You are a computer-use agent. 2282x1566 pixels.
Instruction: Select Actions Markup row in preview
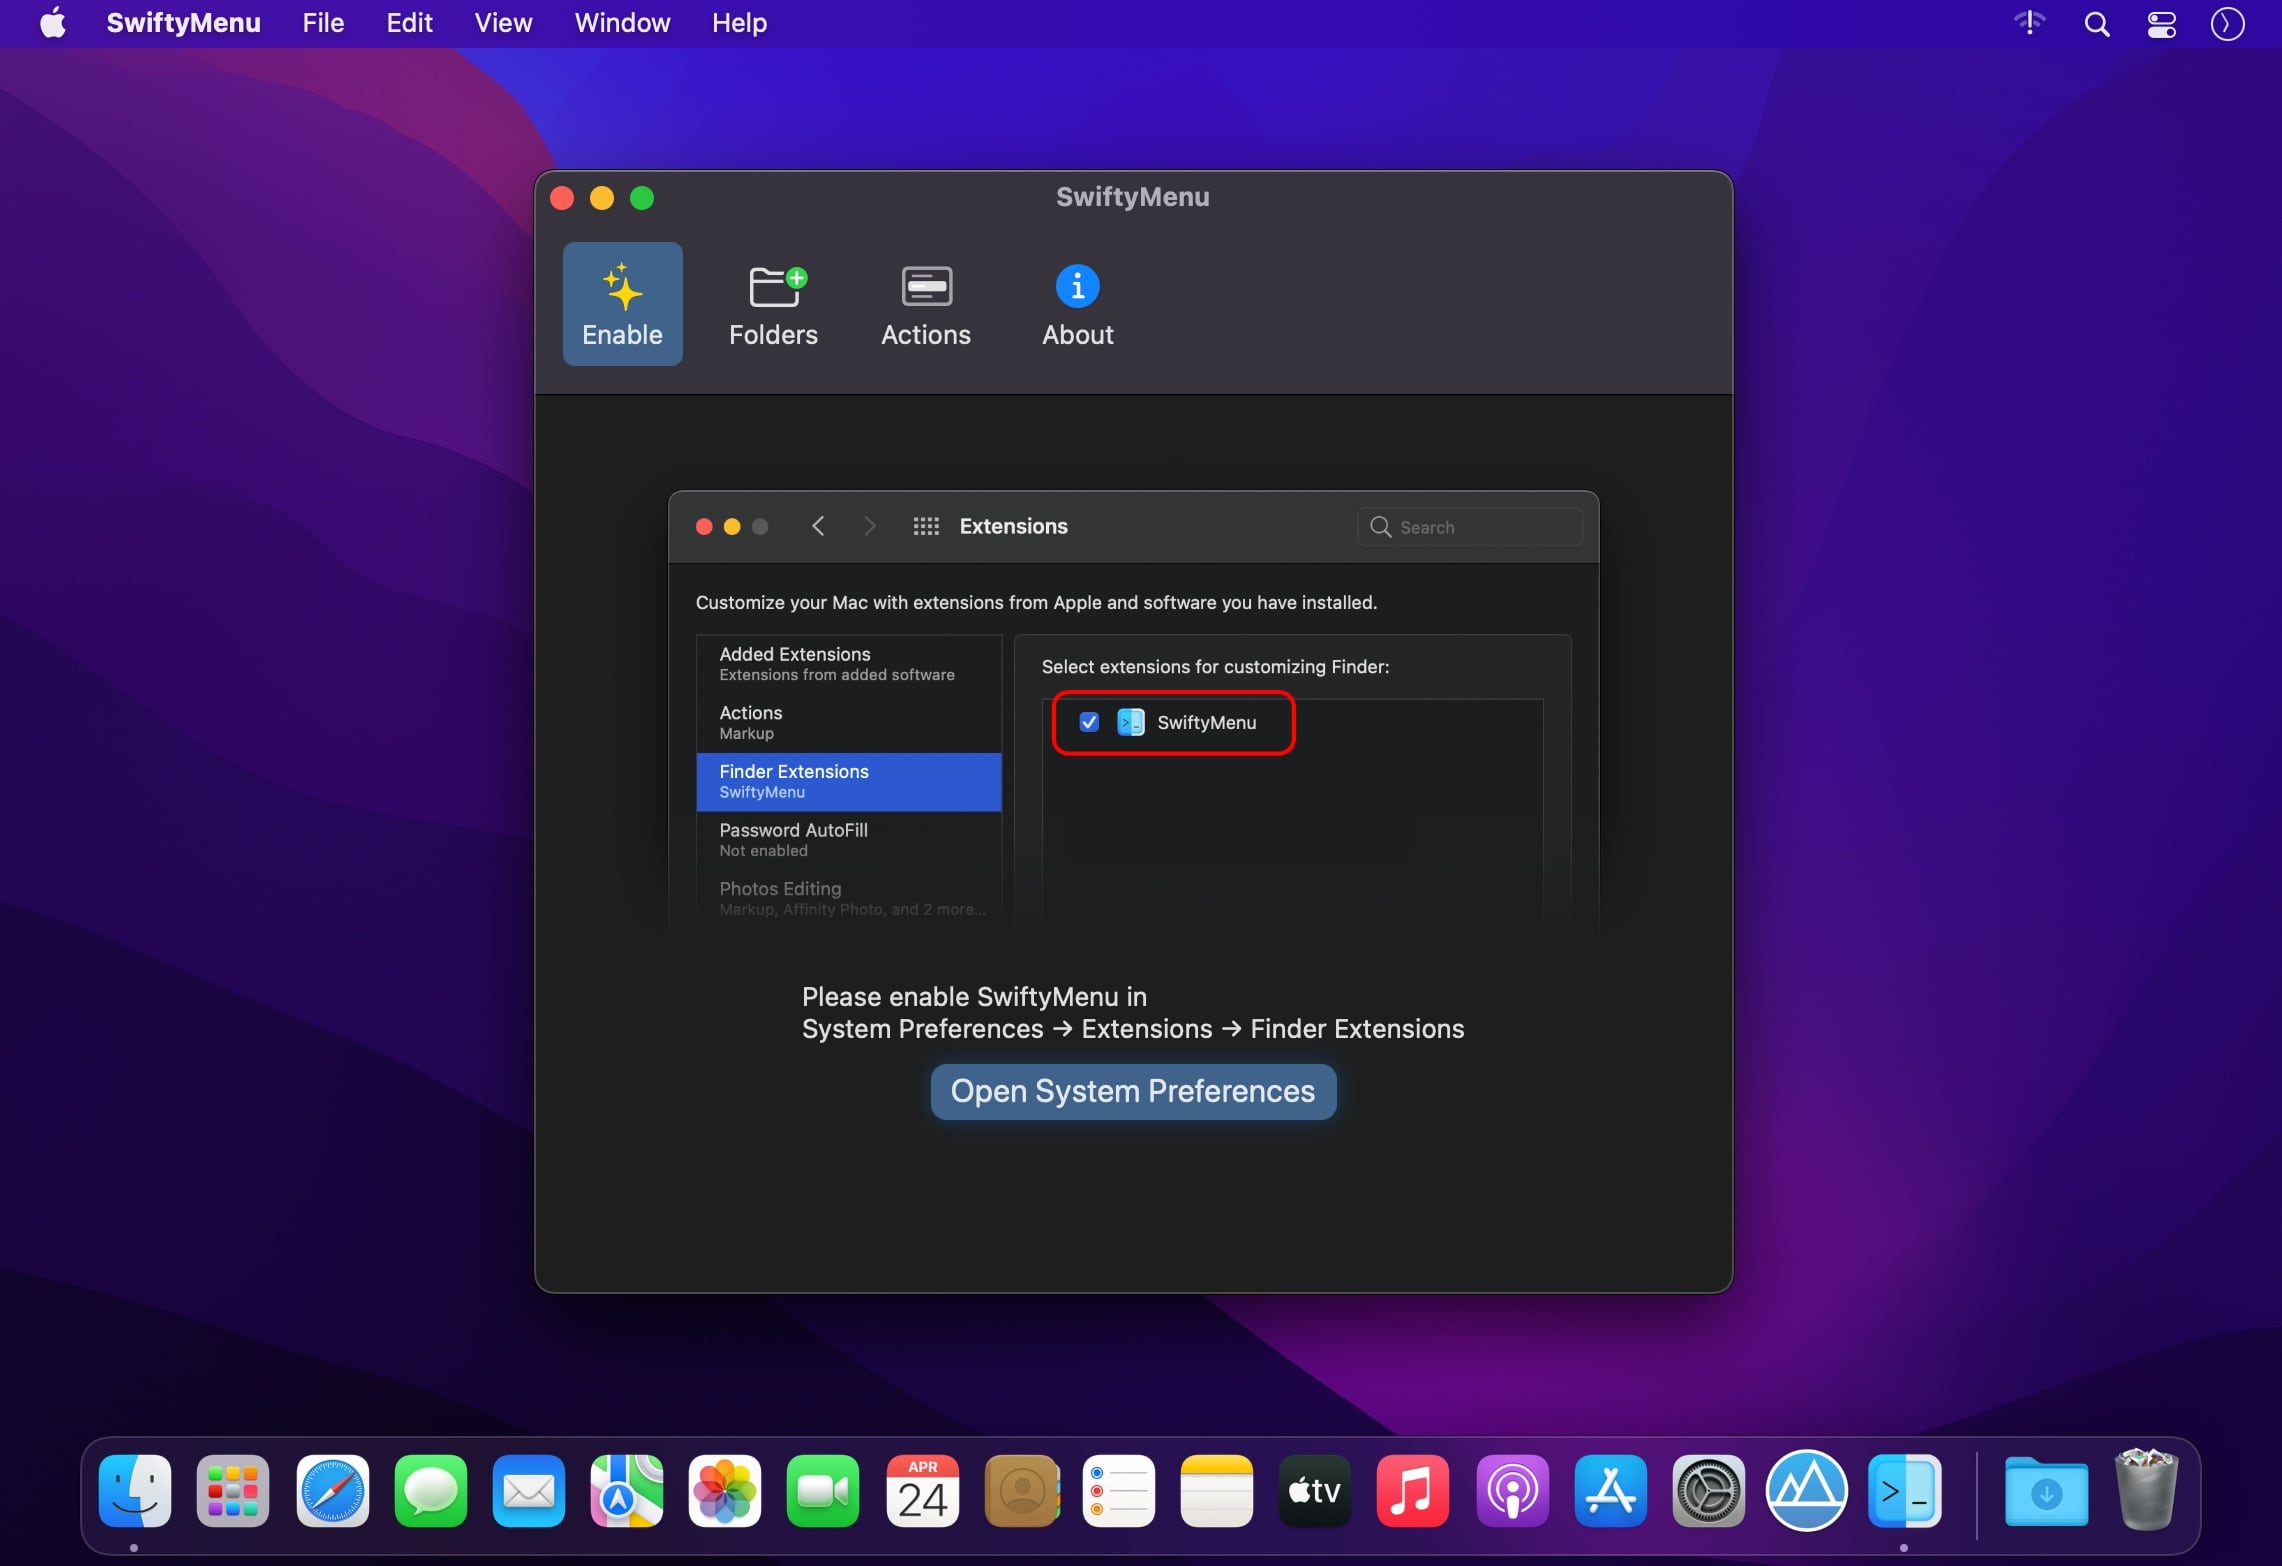849,722
